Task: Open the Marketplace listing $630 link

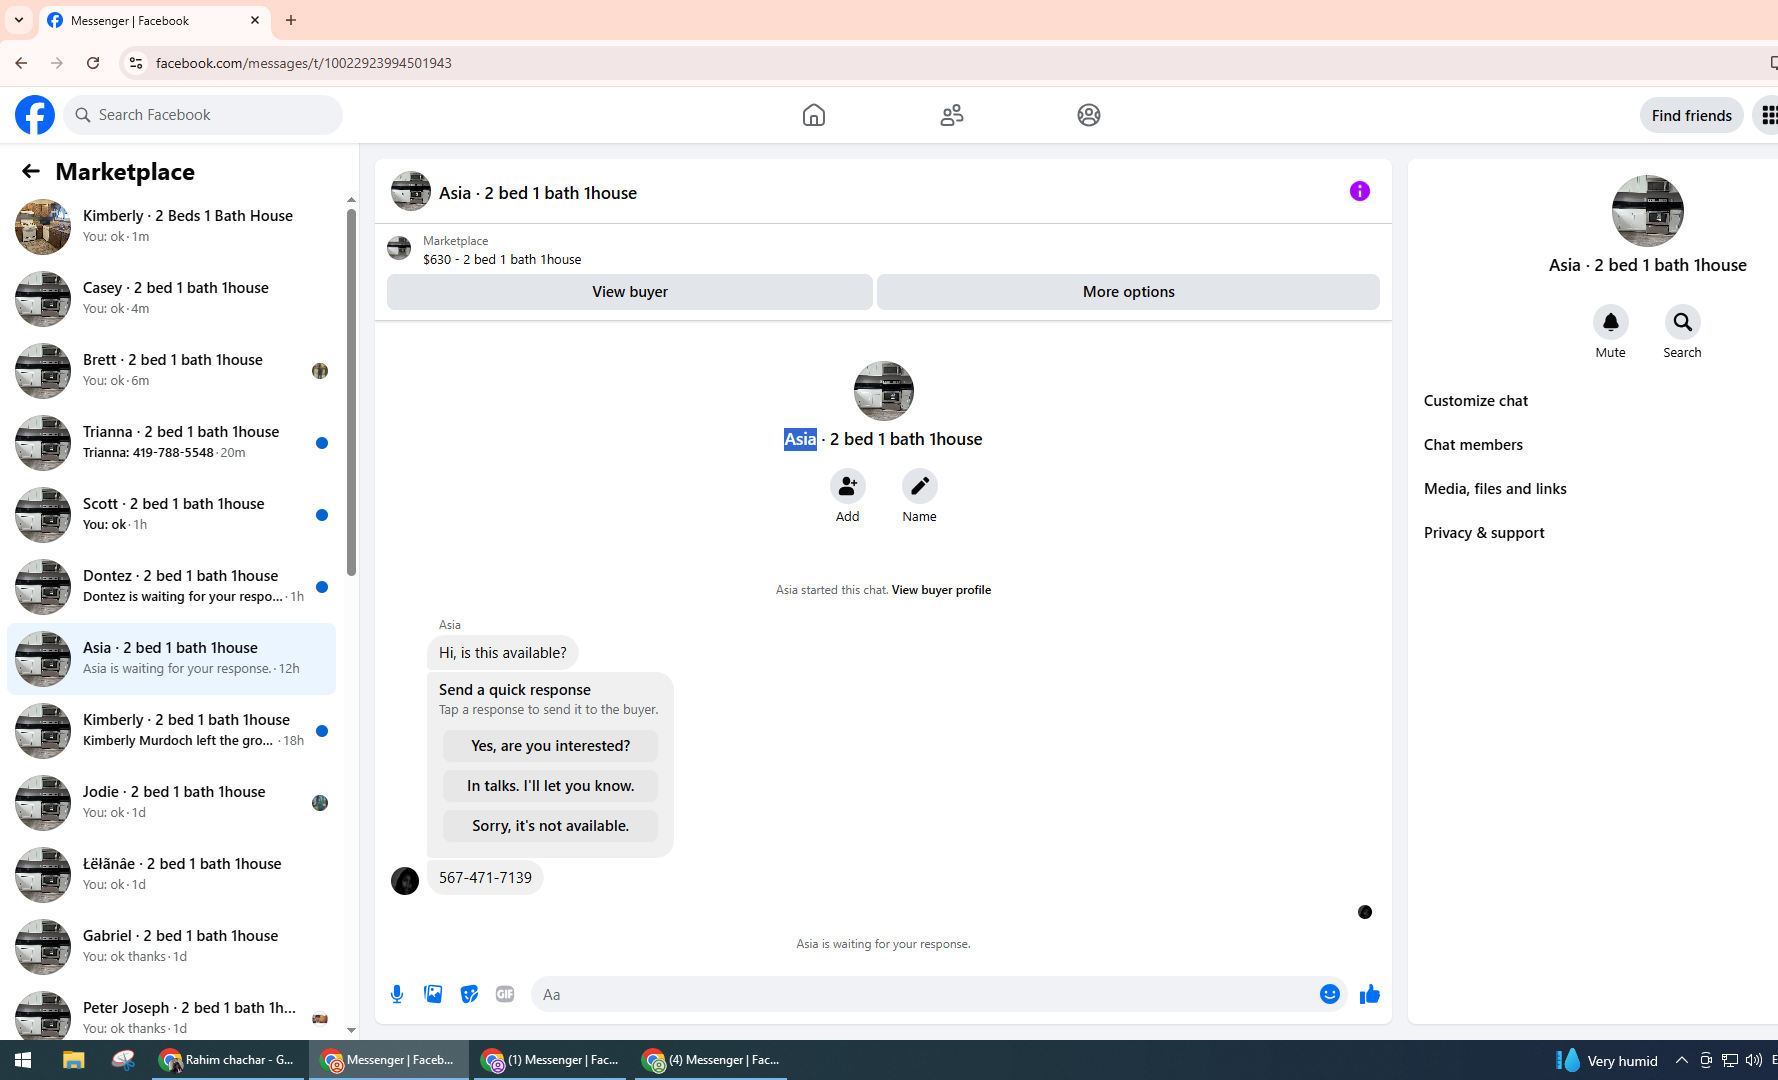Action: 502,259
